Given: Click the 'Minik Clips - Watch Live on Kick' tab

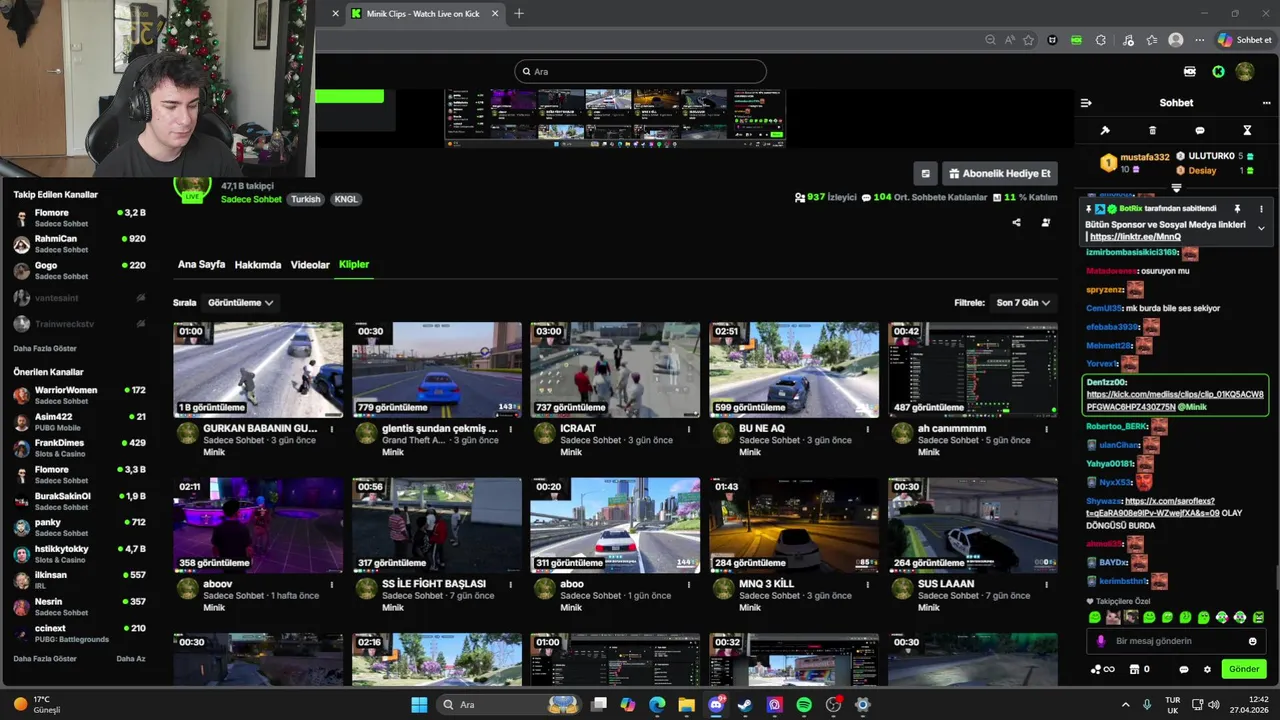Looking at the screenshot, I should point(423,14).
